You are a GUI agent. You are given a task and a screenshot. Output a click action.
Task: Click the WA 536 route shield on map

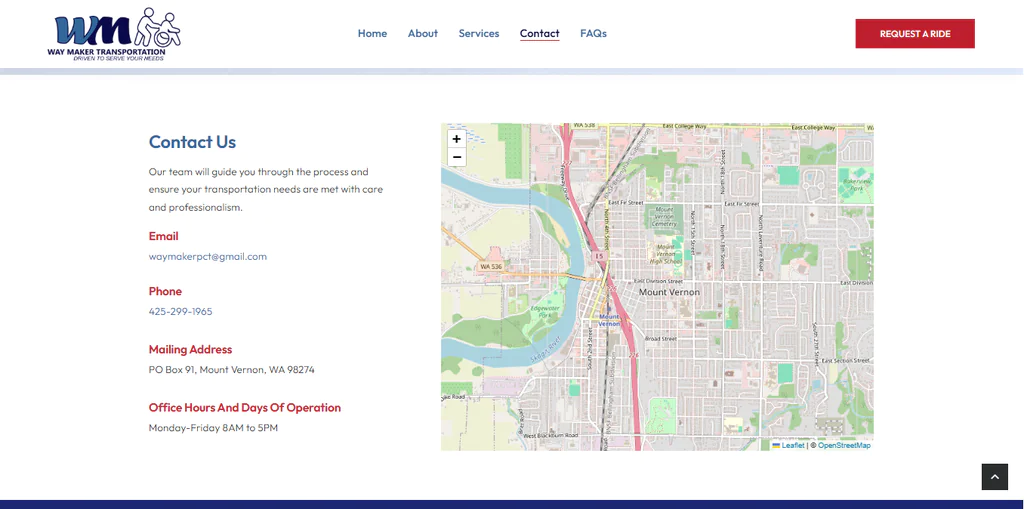(x=490, y=267)
